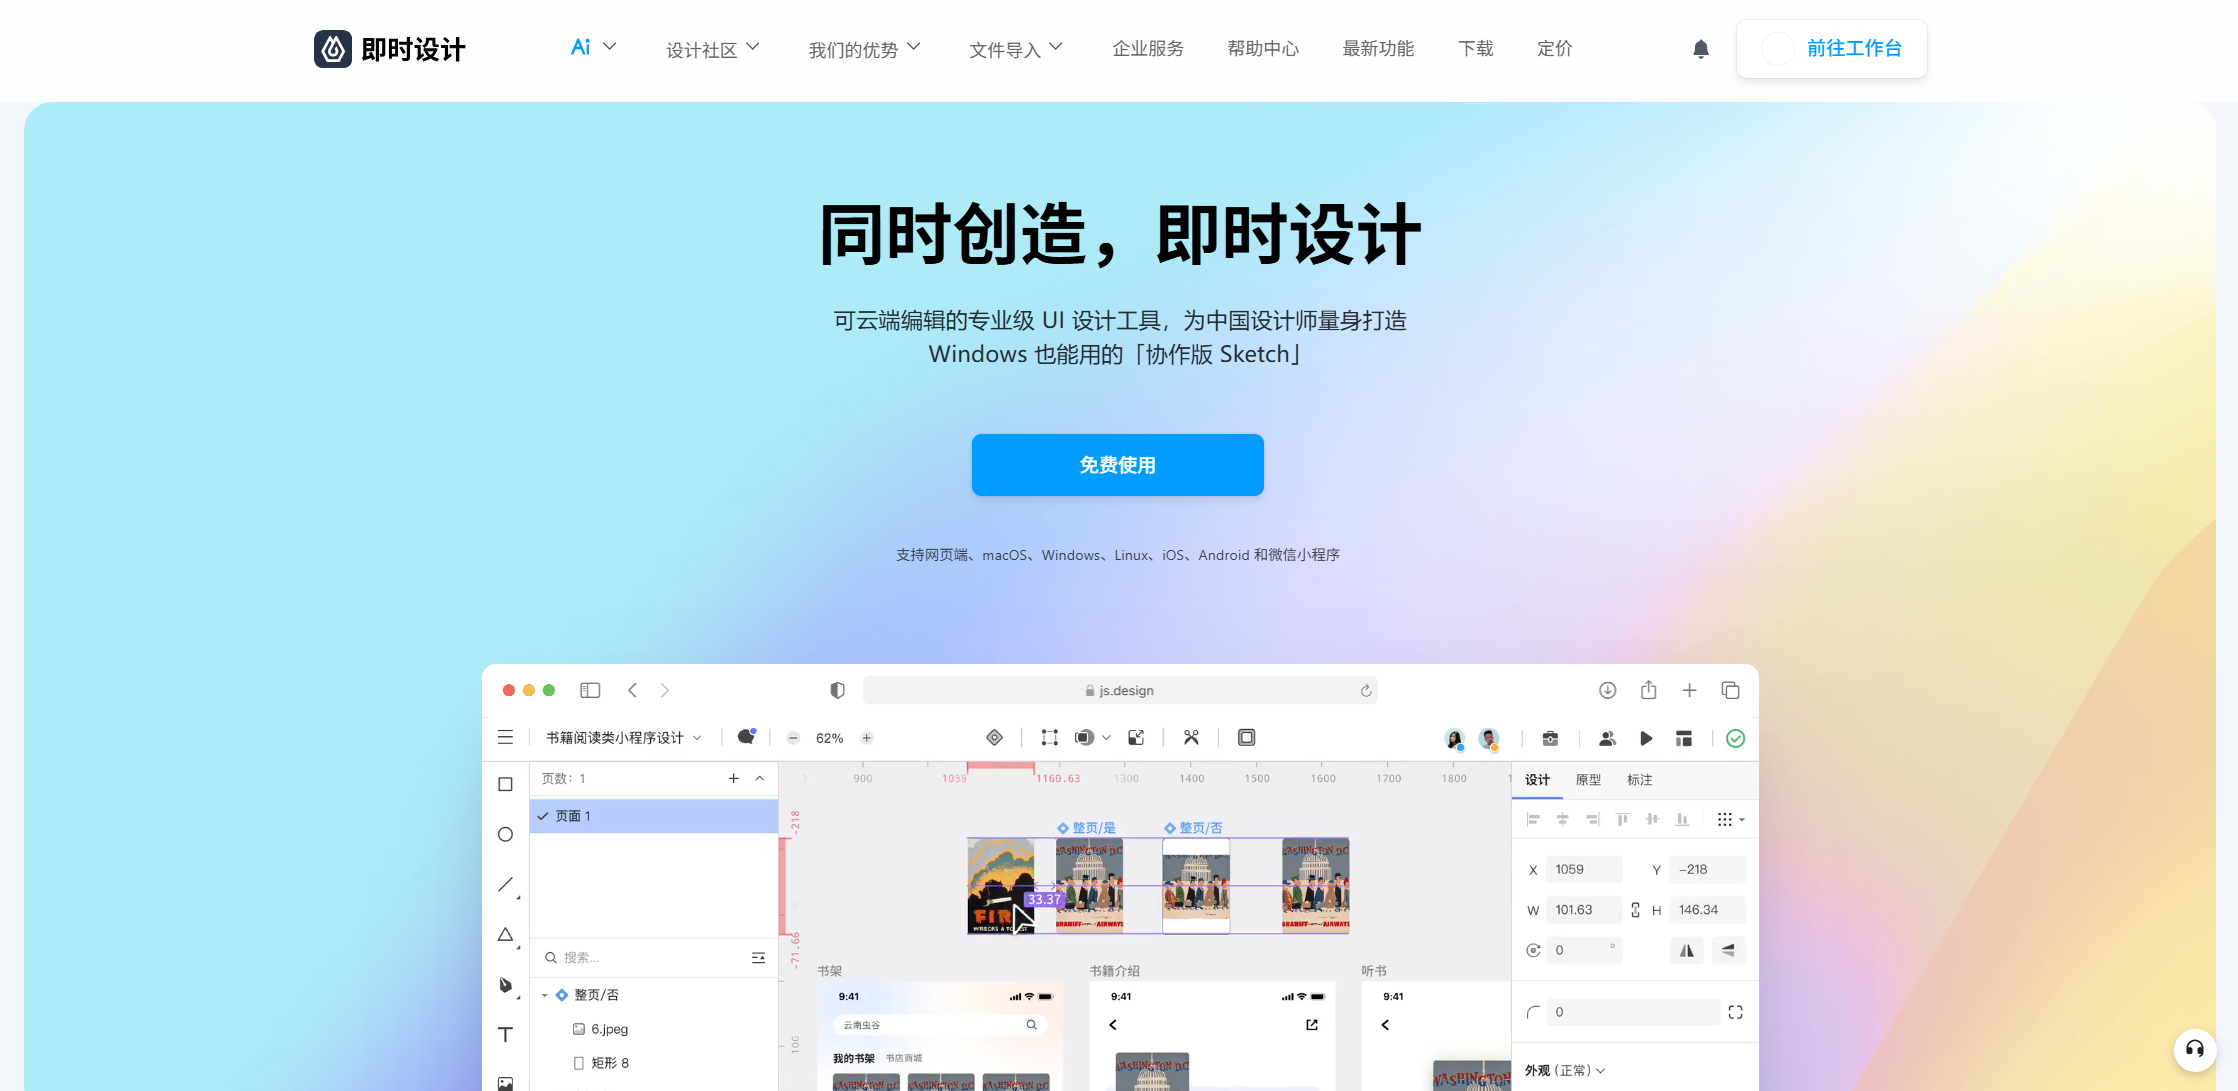Click the 即时设计 logo icon
The image size is (2238, 1091).
333,49
